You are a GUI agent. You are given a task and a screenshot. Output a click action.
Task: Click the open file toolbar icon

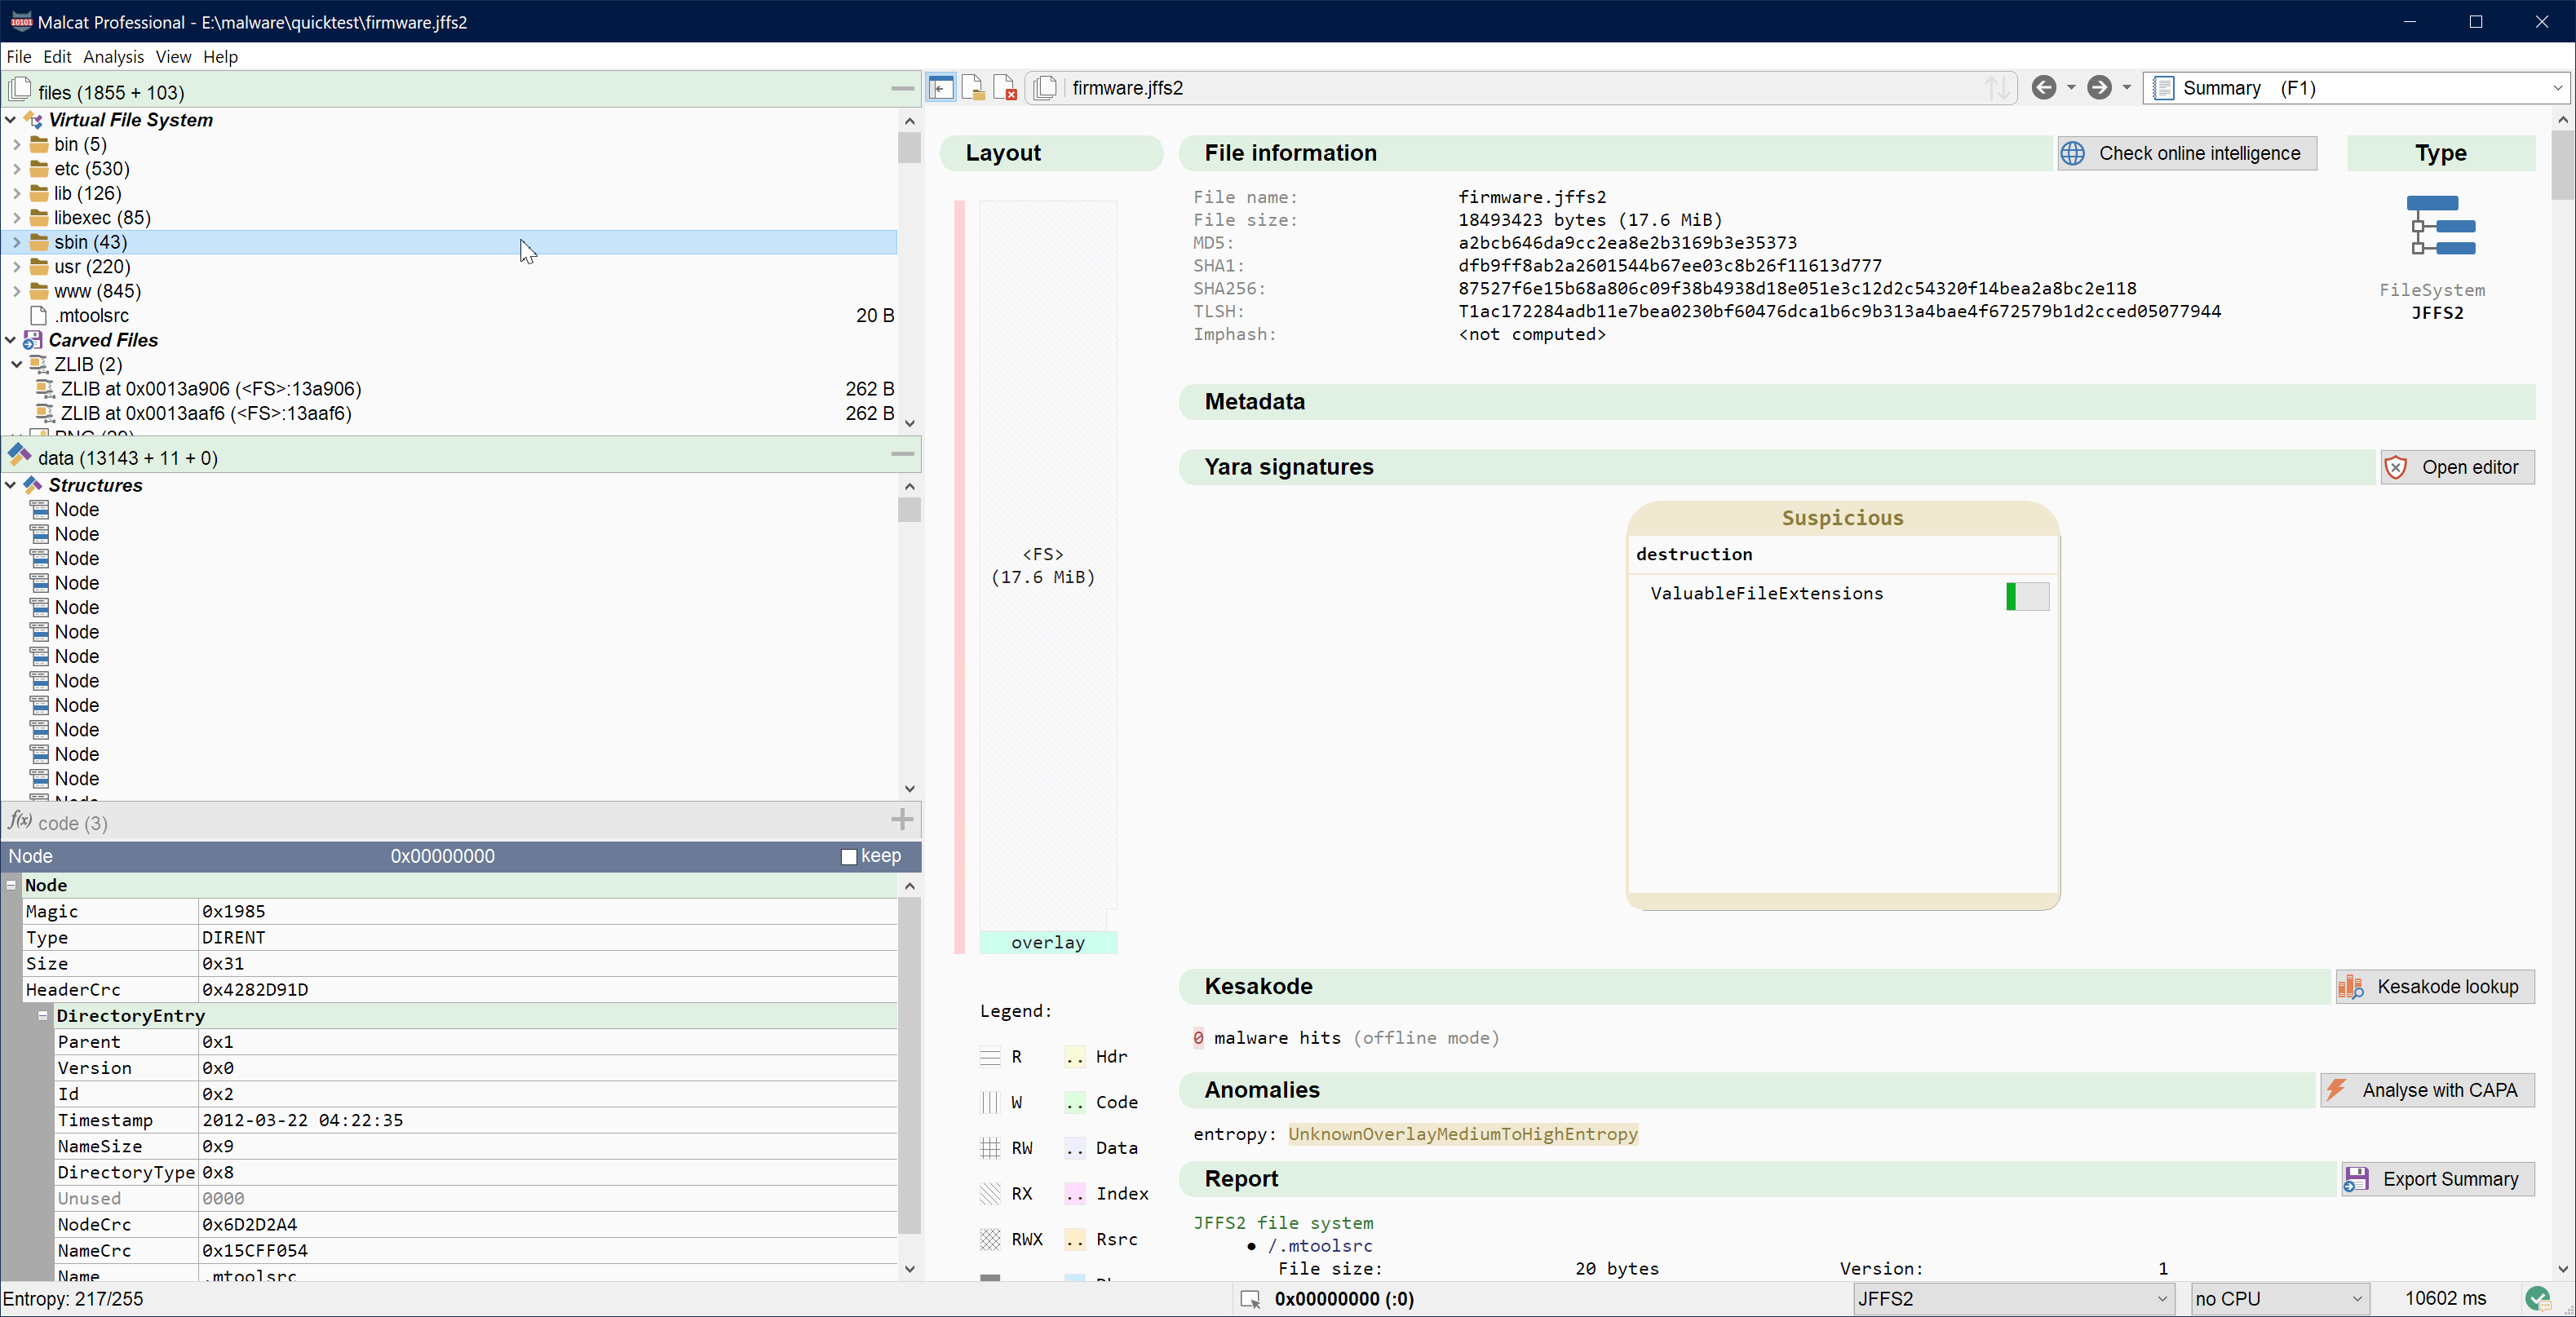973,88
